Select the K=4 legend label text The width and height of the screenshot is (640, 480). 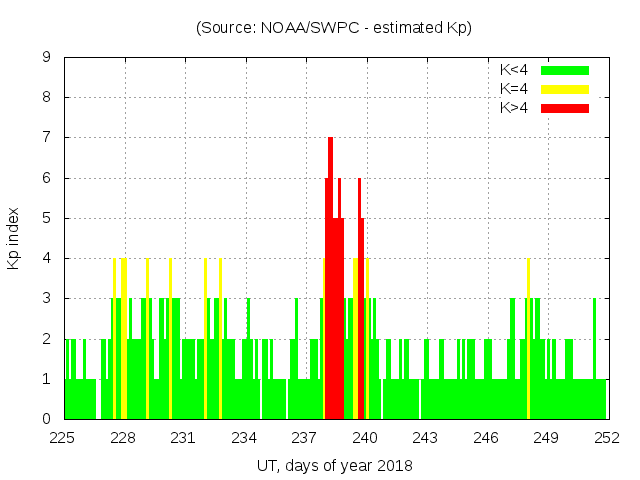click(x=514, y=89)
